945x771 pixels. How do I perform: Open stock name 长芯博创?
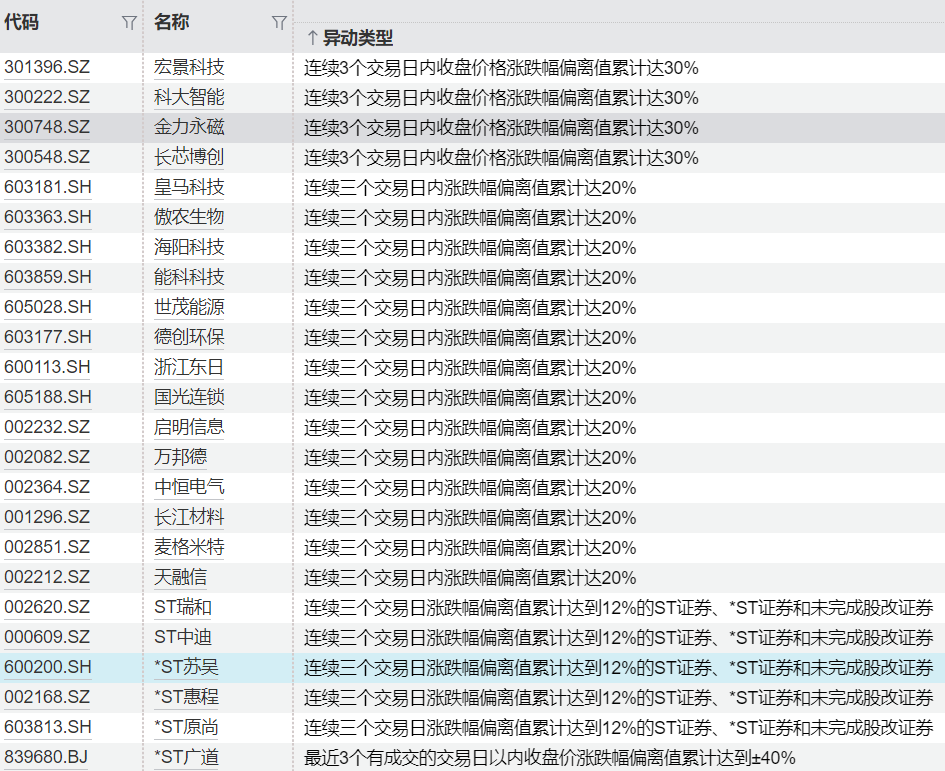tap(189, 157)
